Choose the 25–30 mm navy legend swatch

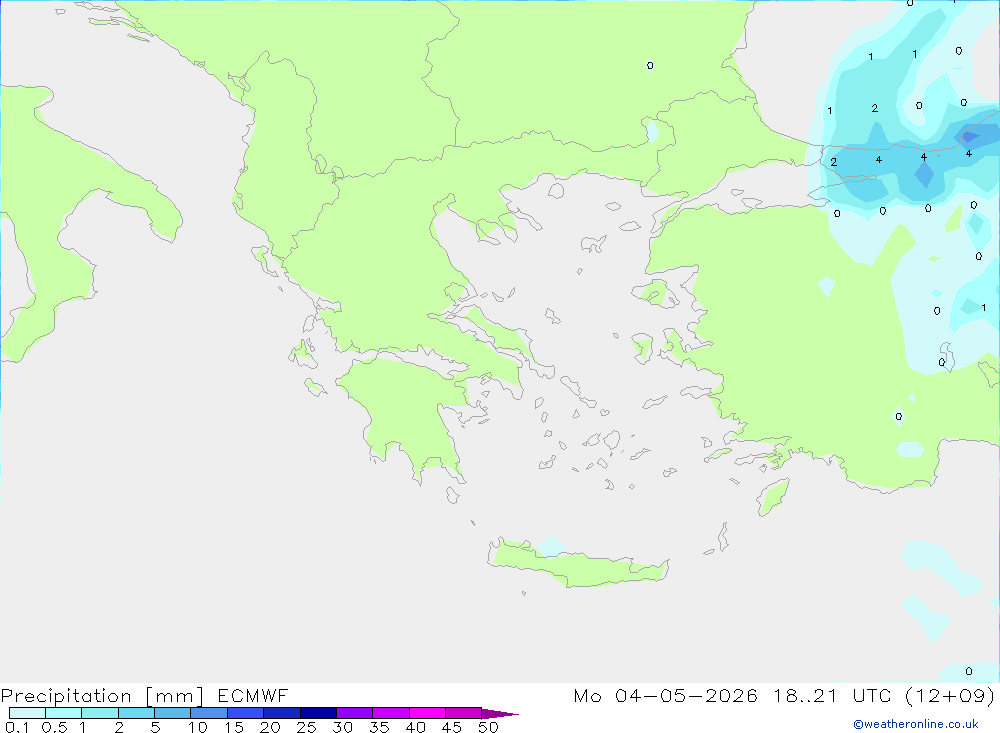point(318,713)
